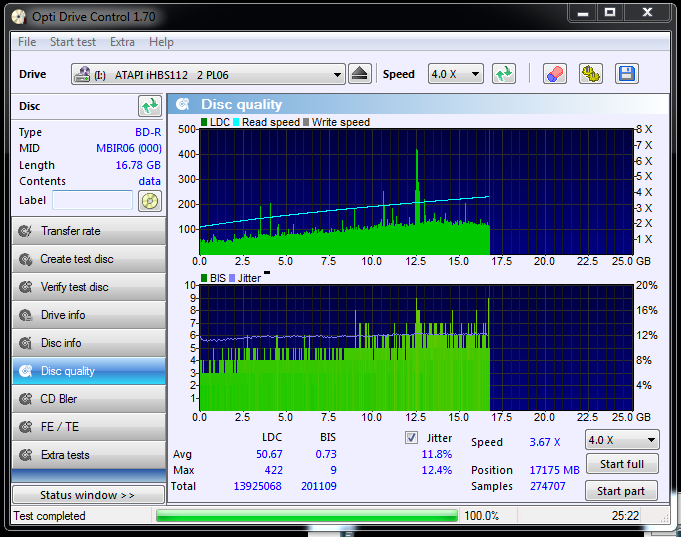Click the disc label icon beside Label field
This screenshot has height=537, width=681.
click(150, 201)
